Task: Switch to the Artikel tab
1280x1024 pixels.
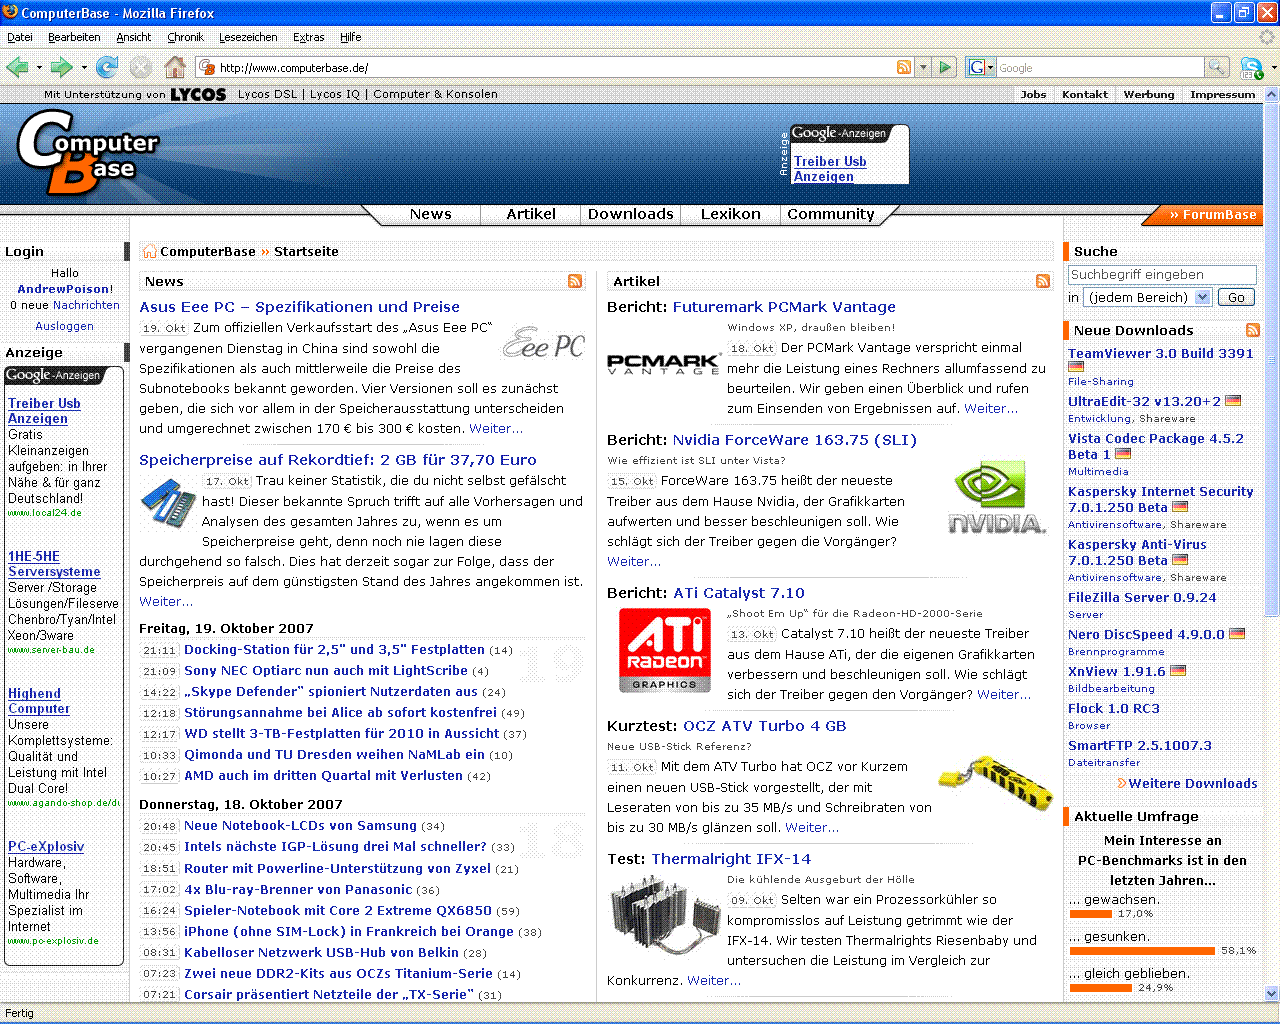Action: (x=531, y=214)
